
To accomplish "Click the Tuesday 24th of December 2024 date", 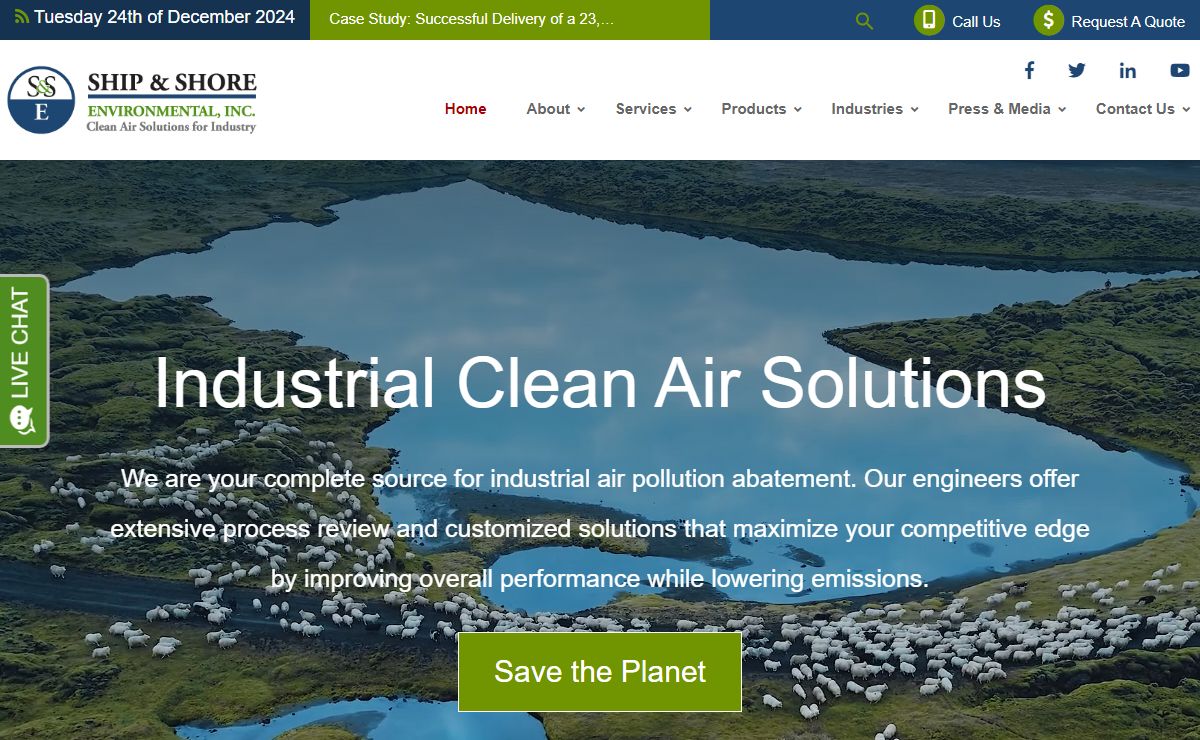I will click(165, 17).
